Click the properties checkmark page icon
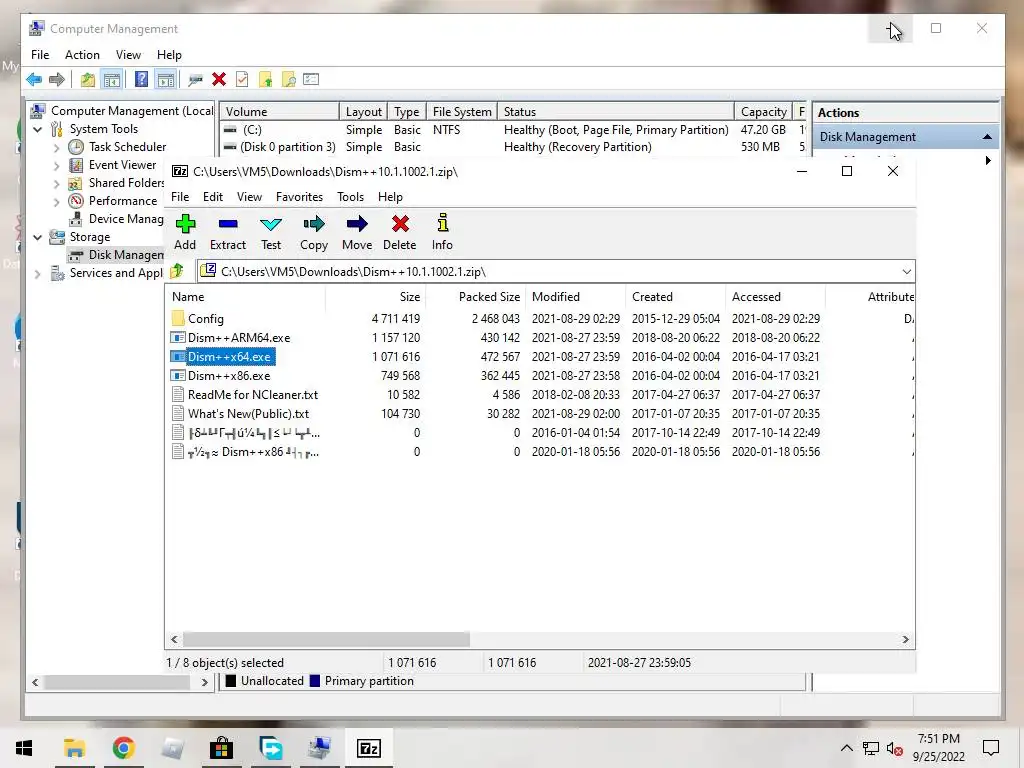Screen dimensions: 1024x768 tap(242, 80)
